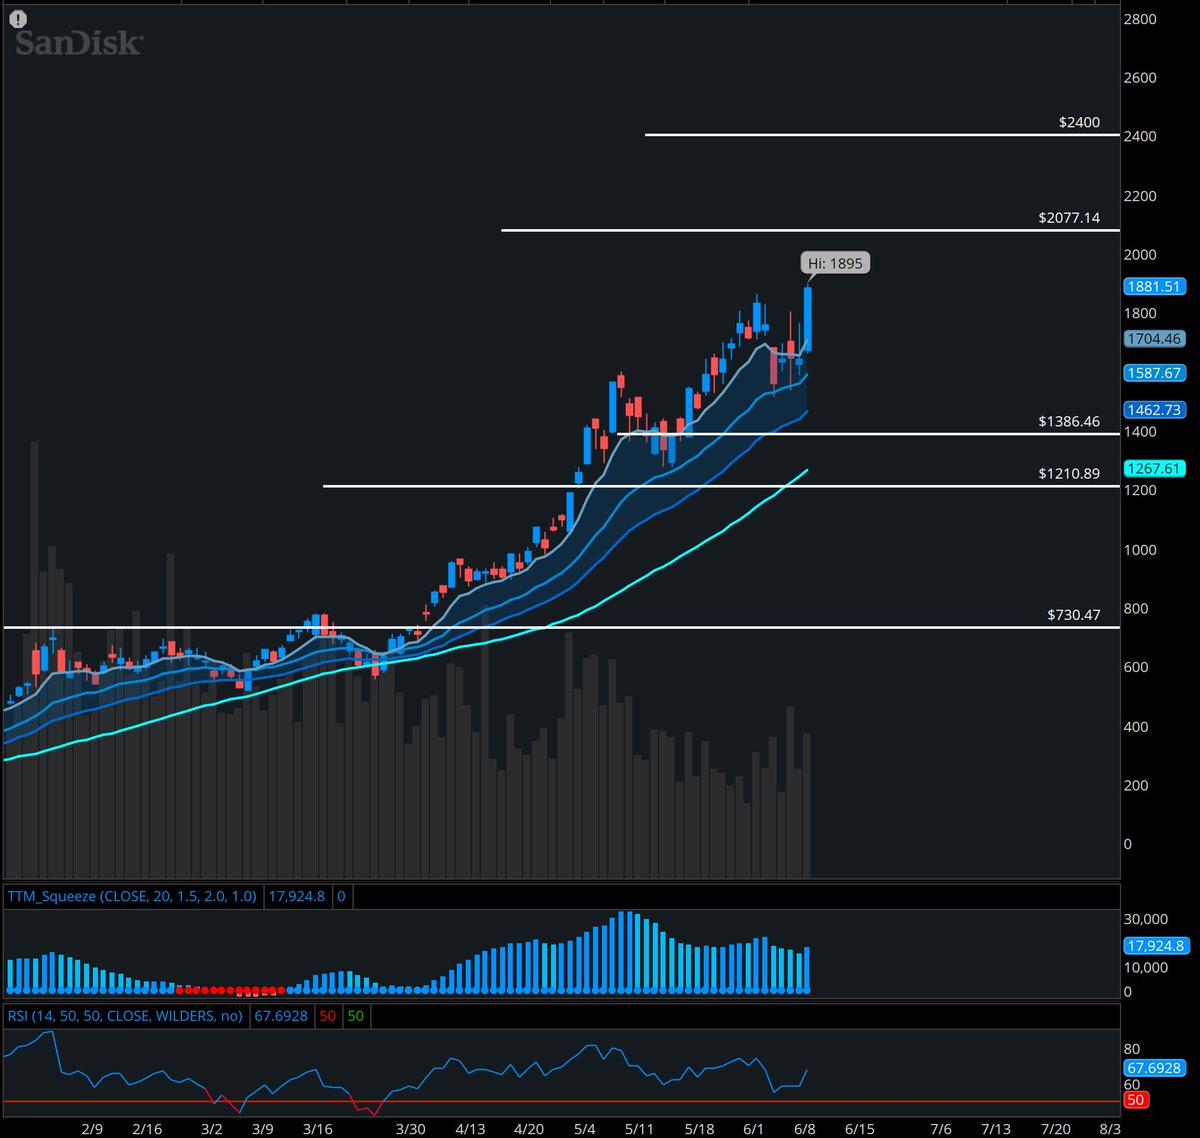Click the 1704.46 moving average bubble
The image size is (1200, 1138).
click(x=1154, y=339)
